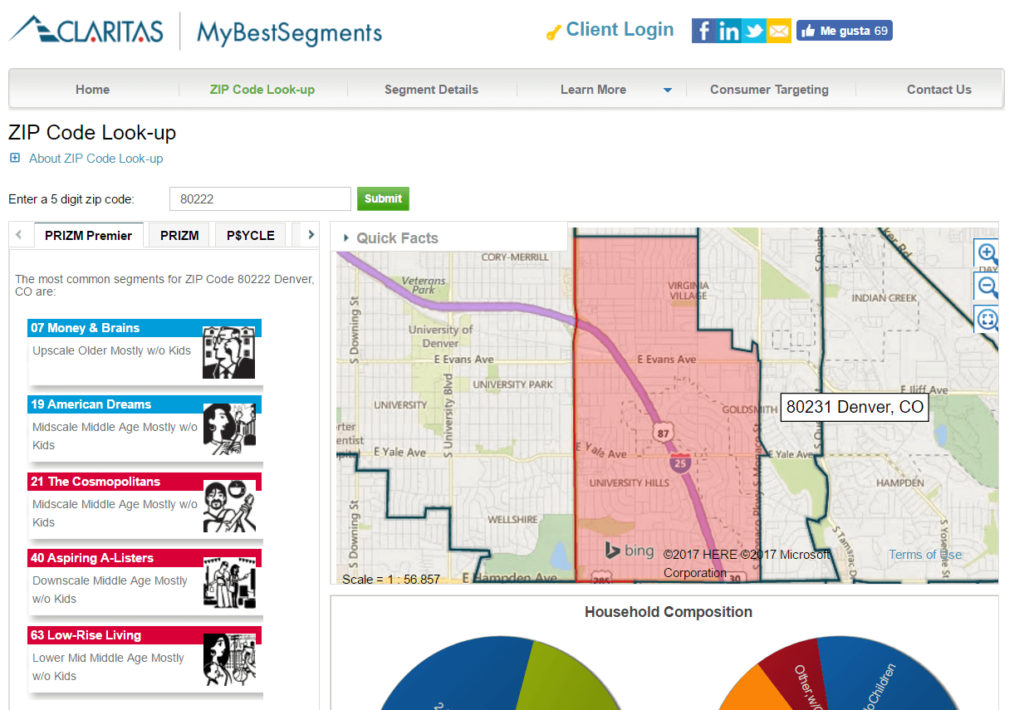The image size is (1024, 710).
Task: Click the green Submit button
Action: pyautogui.click(x=383, y=199)
